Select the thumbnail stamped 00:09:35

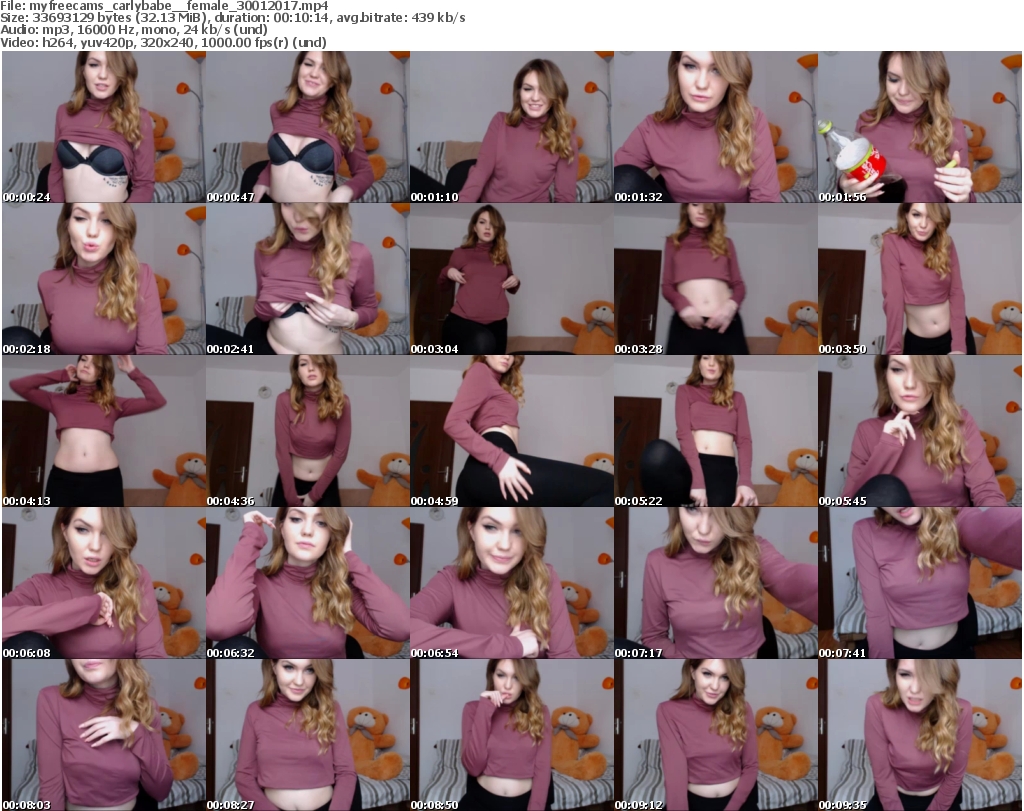tap(920, 735)
